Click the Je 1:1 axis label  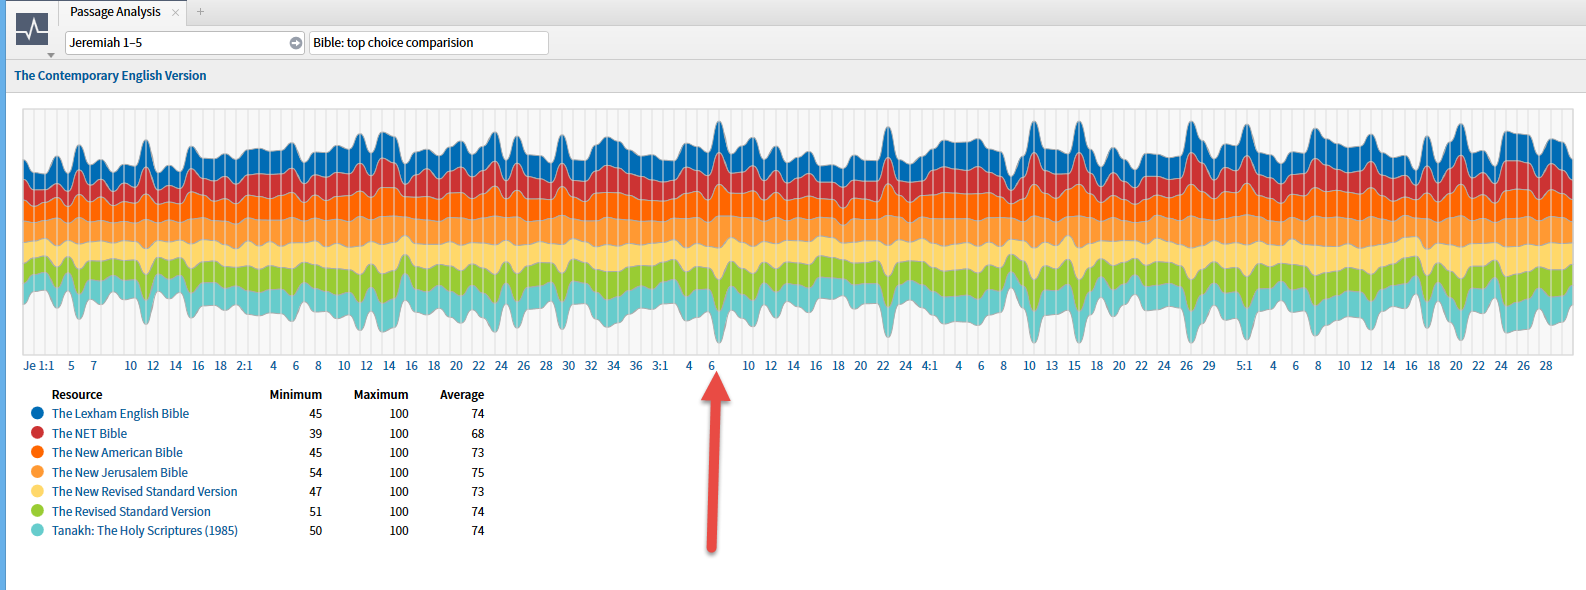tap(39, 366)
